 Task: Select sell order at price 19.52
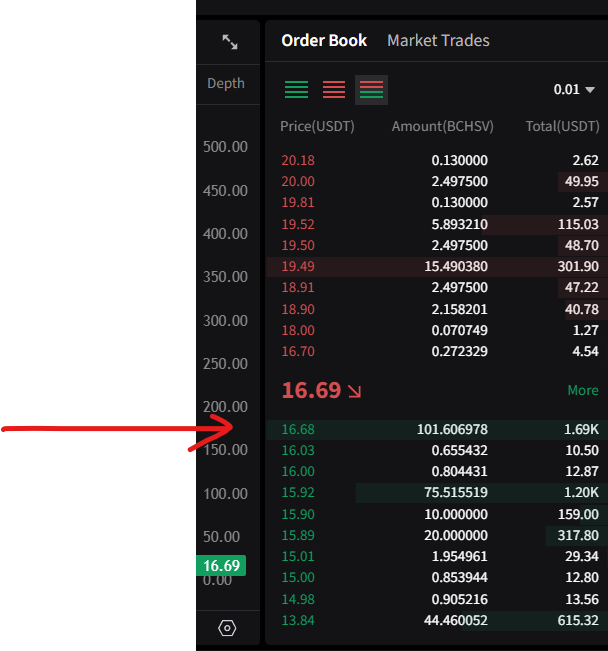tap(437, 224)
